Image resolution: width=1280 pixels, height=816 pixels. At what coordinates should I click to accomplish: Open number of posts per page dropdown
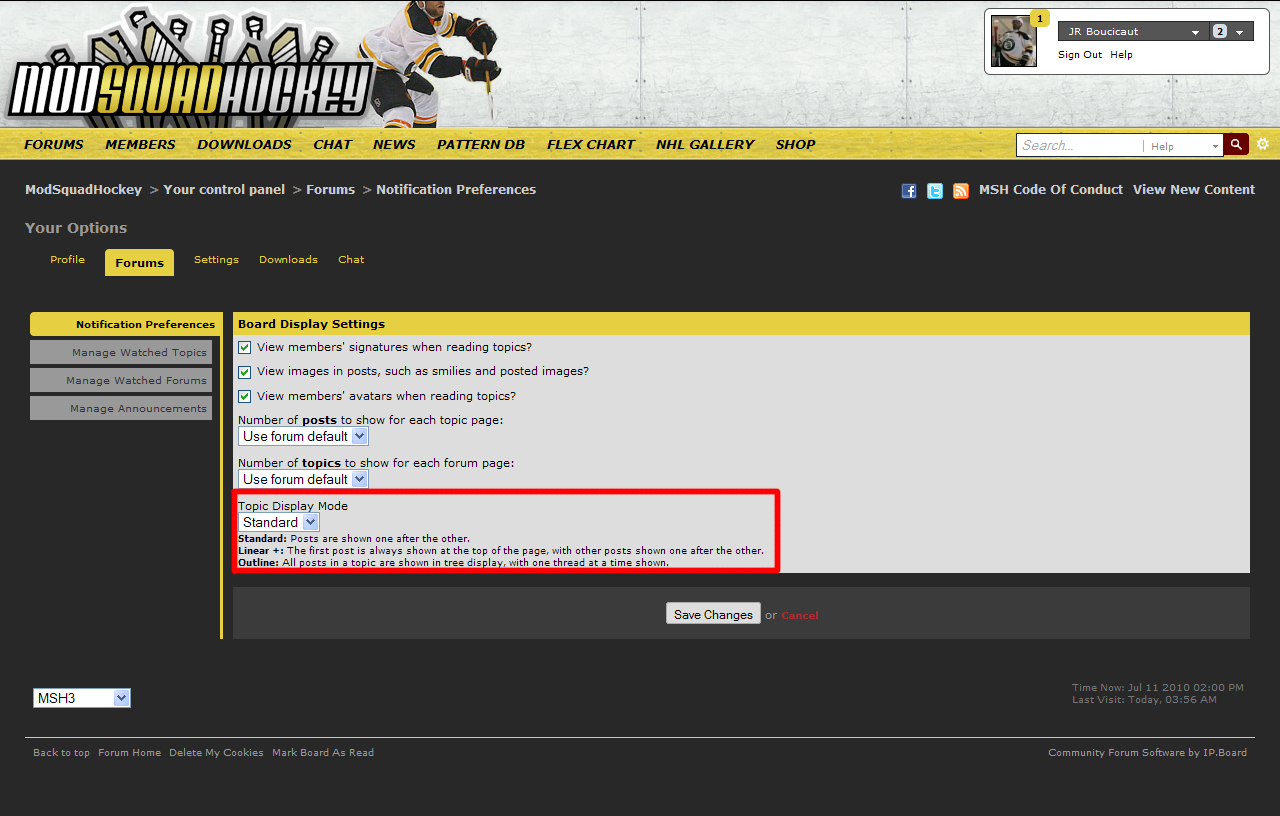[303, 437]
